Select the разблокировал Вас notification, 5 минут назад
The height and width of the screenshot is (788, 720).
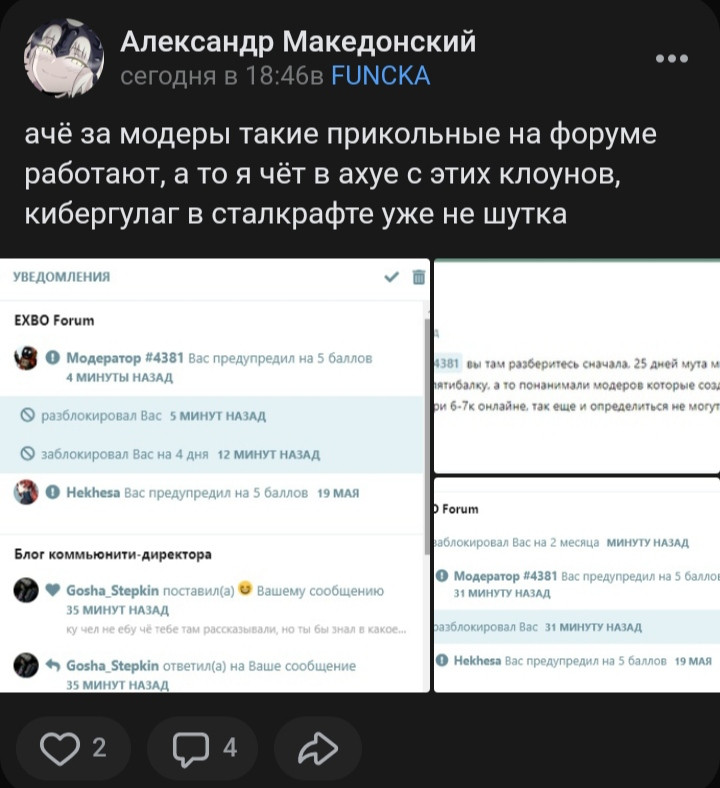click(211, 416)
